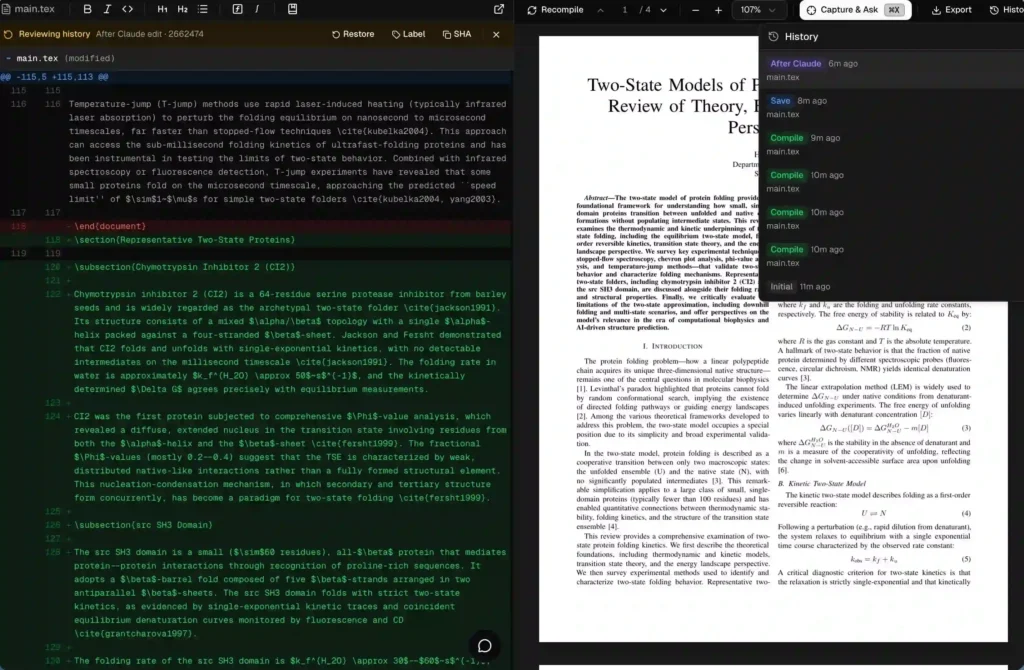Open the chat assistant bubble
The width and height of the screenshot is (1024, 670).
[485, 646]
